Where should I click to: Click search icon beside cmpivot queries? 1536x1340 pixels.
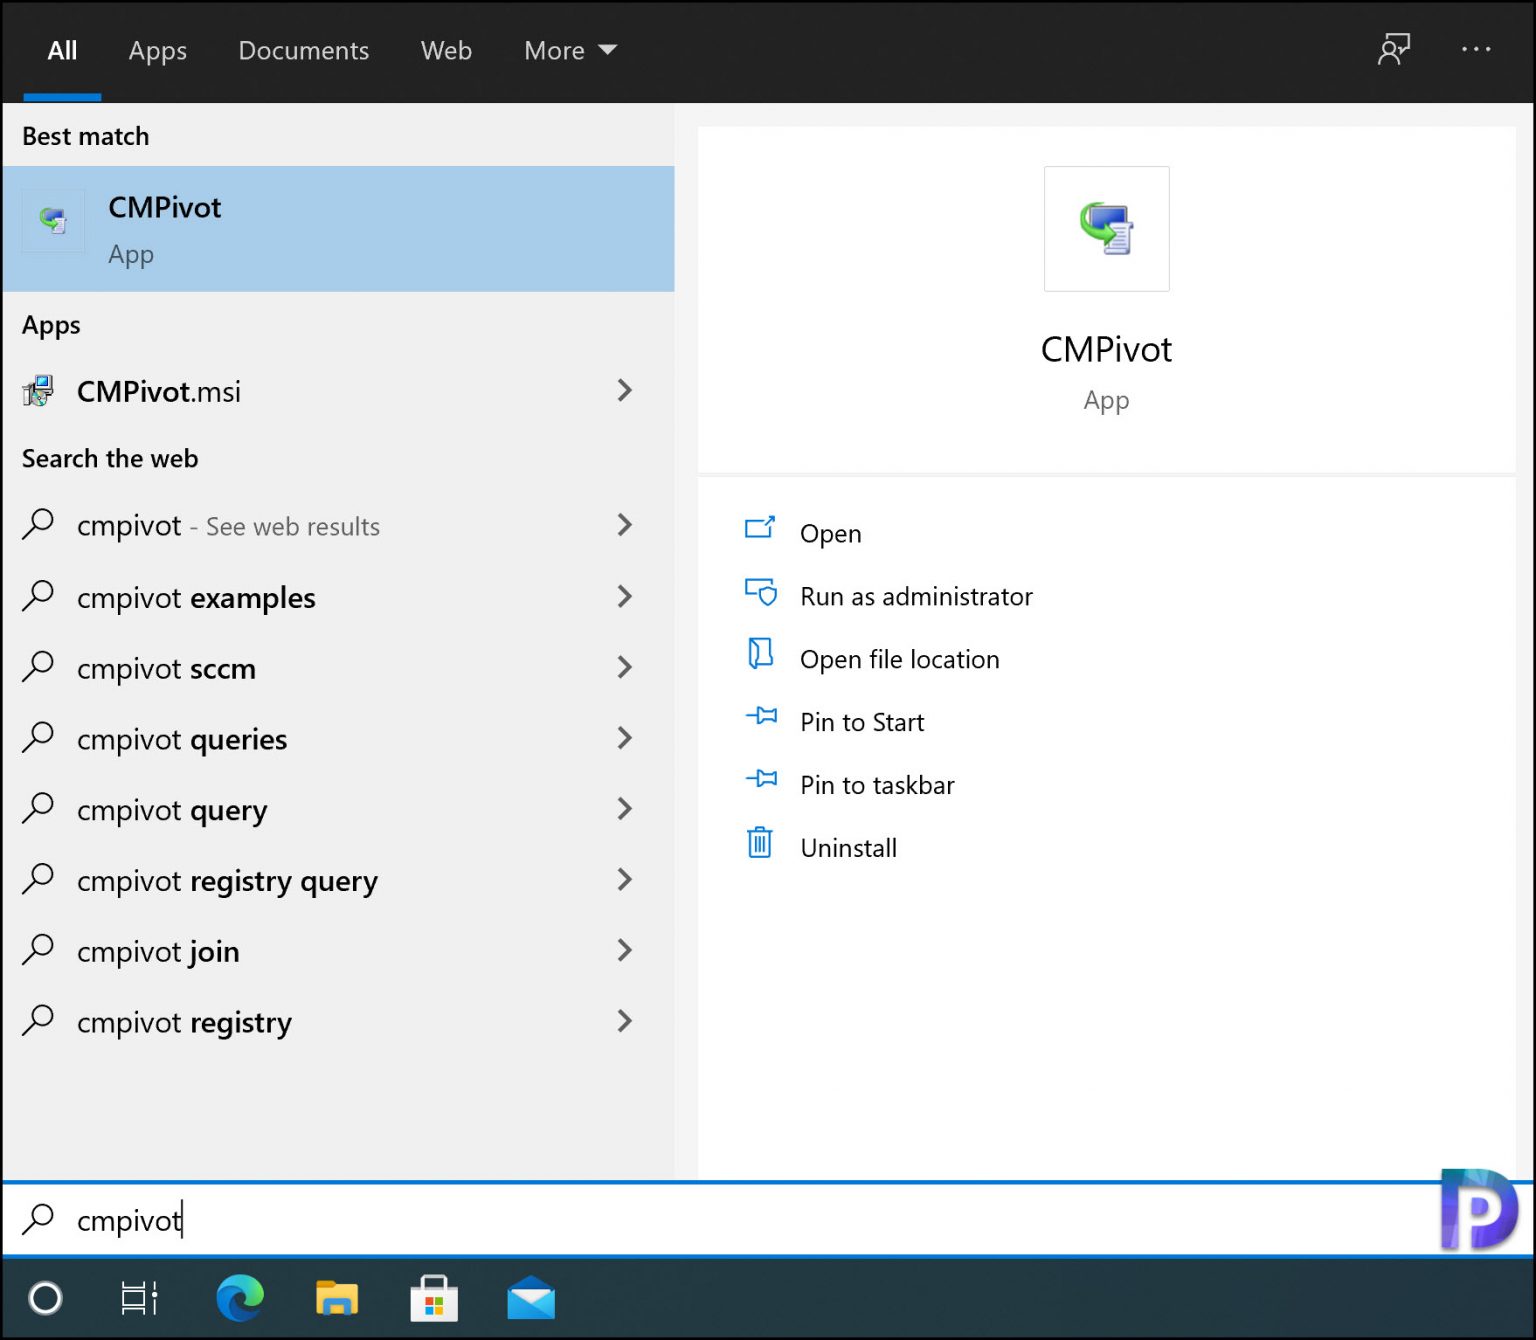(x=38, y=737)
